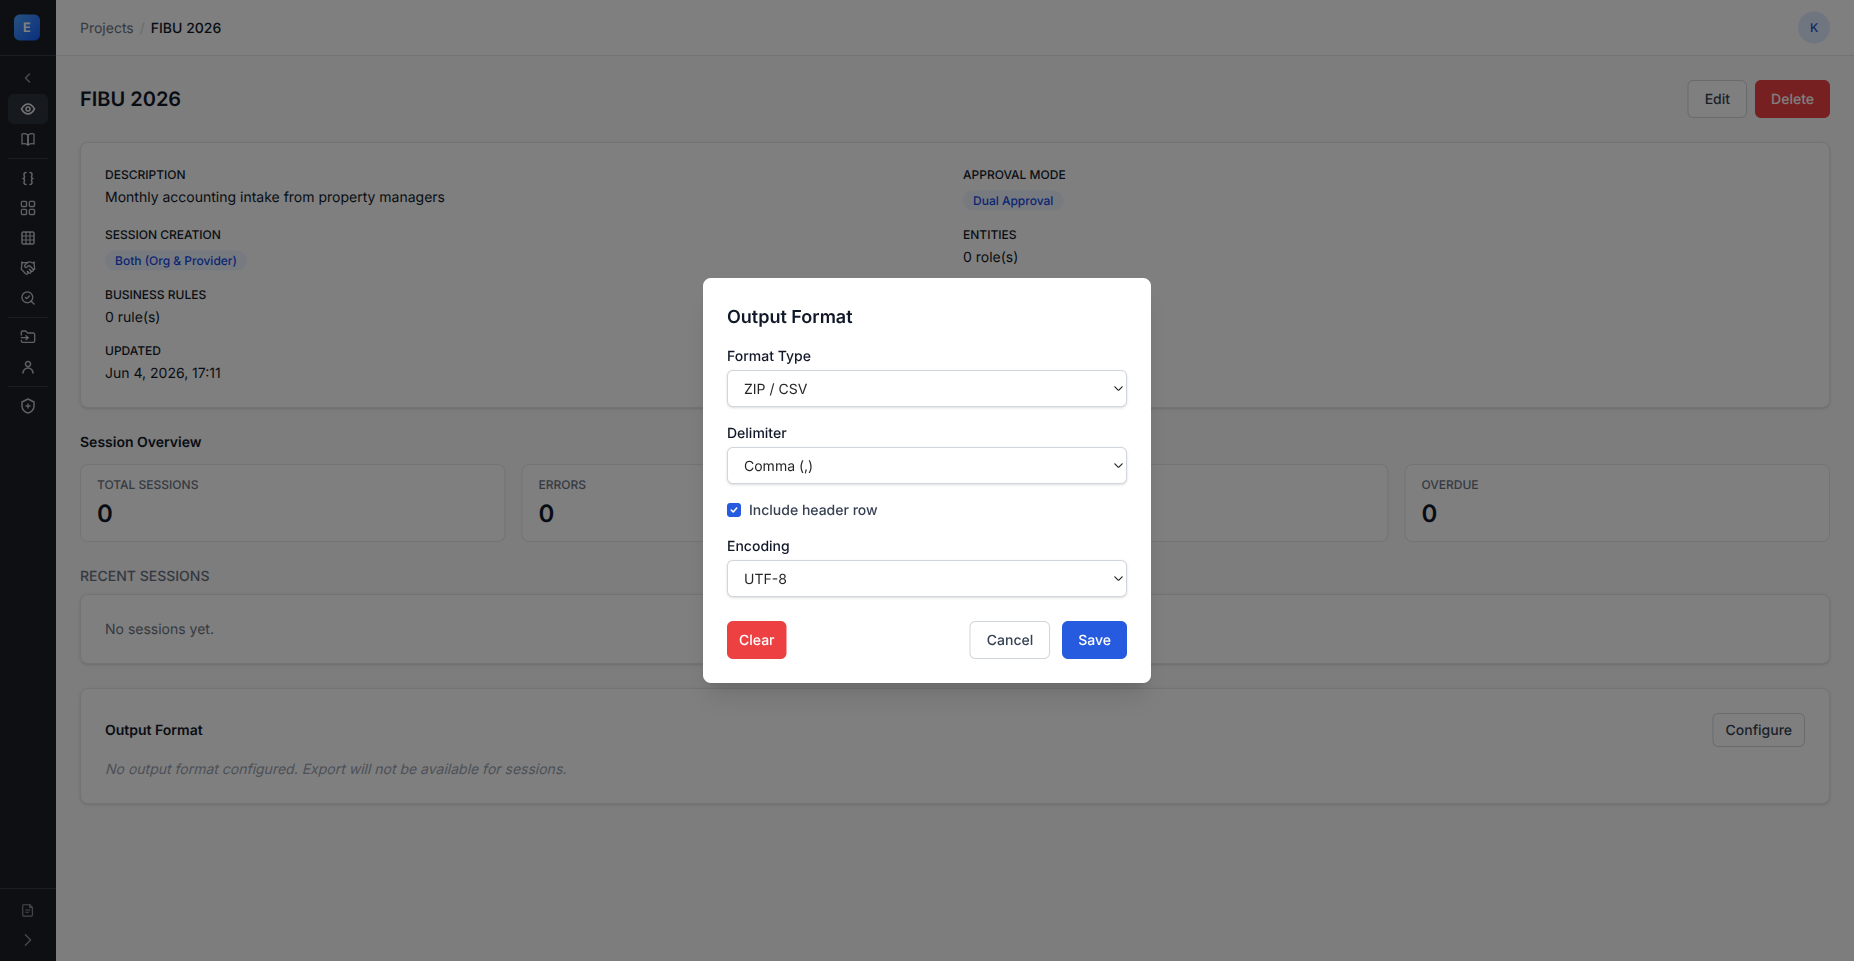Click the project description text
The height and width of the screenshot is (961, 1854).
(275, 197)
